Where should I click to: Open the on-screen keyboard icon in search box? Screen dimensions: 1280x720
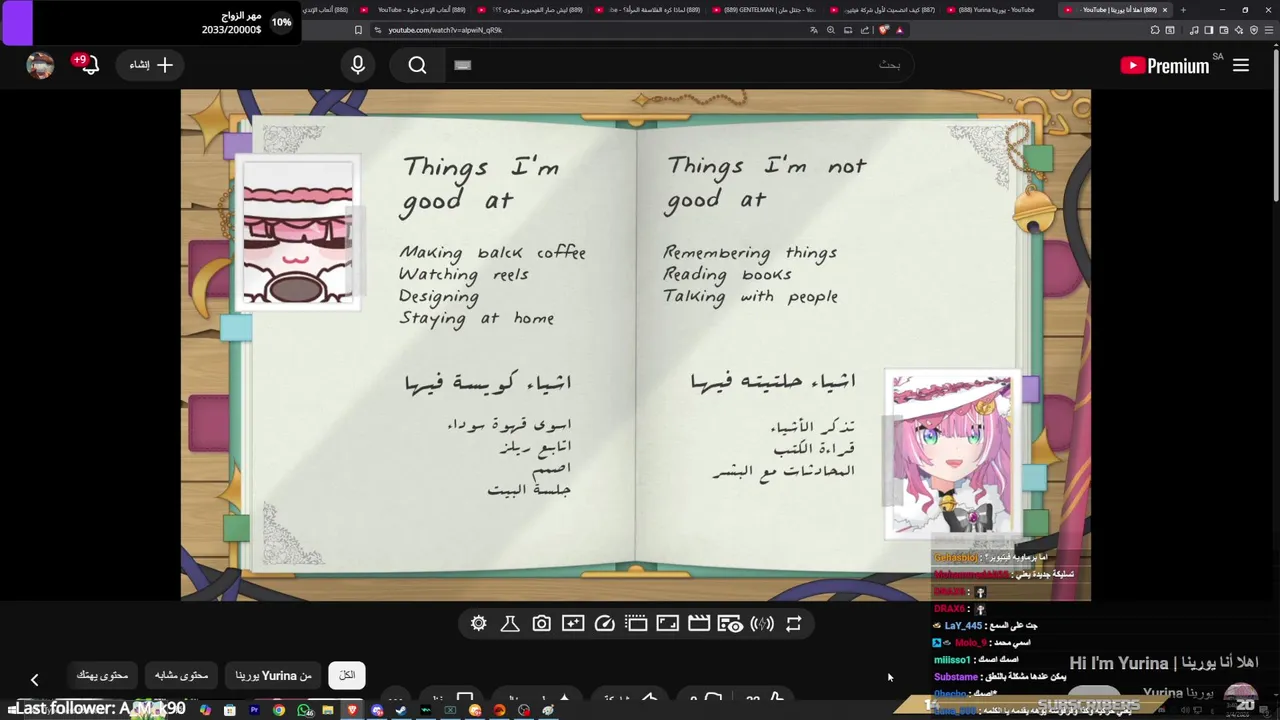462,65
